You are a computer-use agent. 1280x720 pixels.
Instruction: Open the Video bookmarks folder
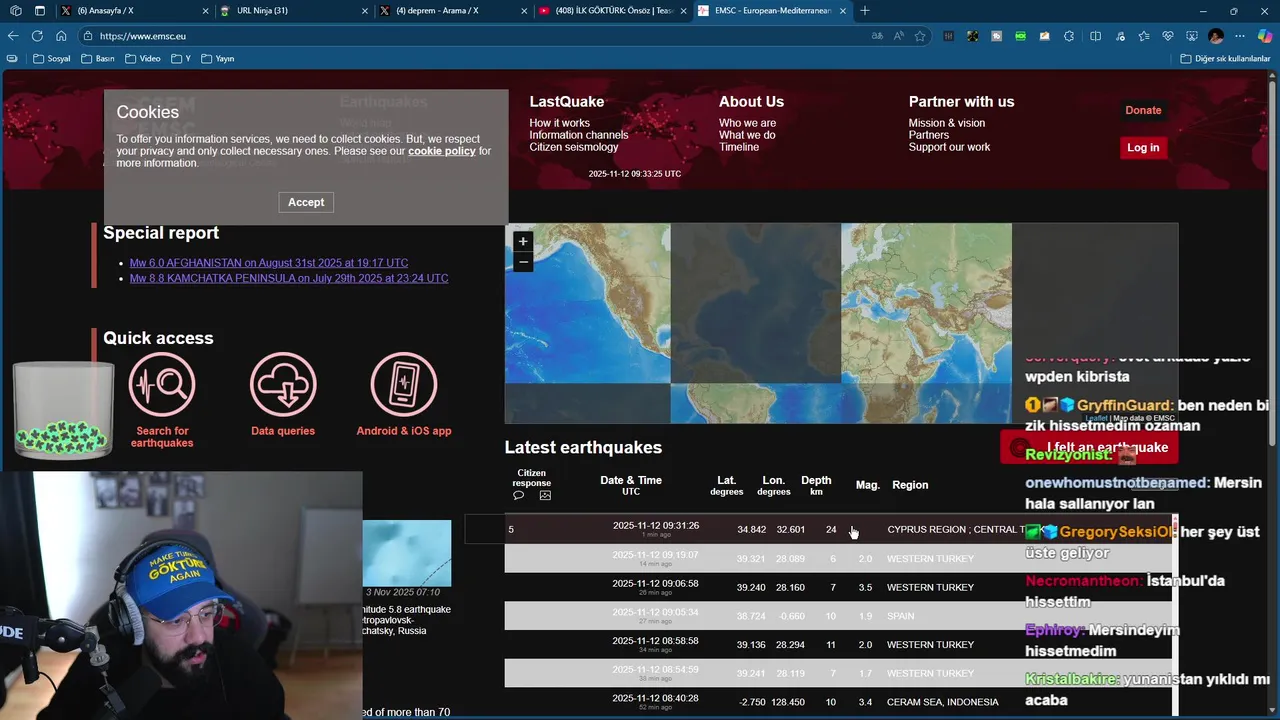(143, 59)
